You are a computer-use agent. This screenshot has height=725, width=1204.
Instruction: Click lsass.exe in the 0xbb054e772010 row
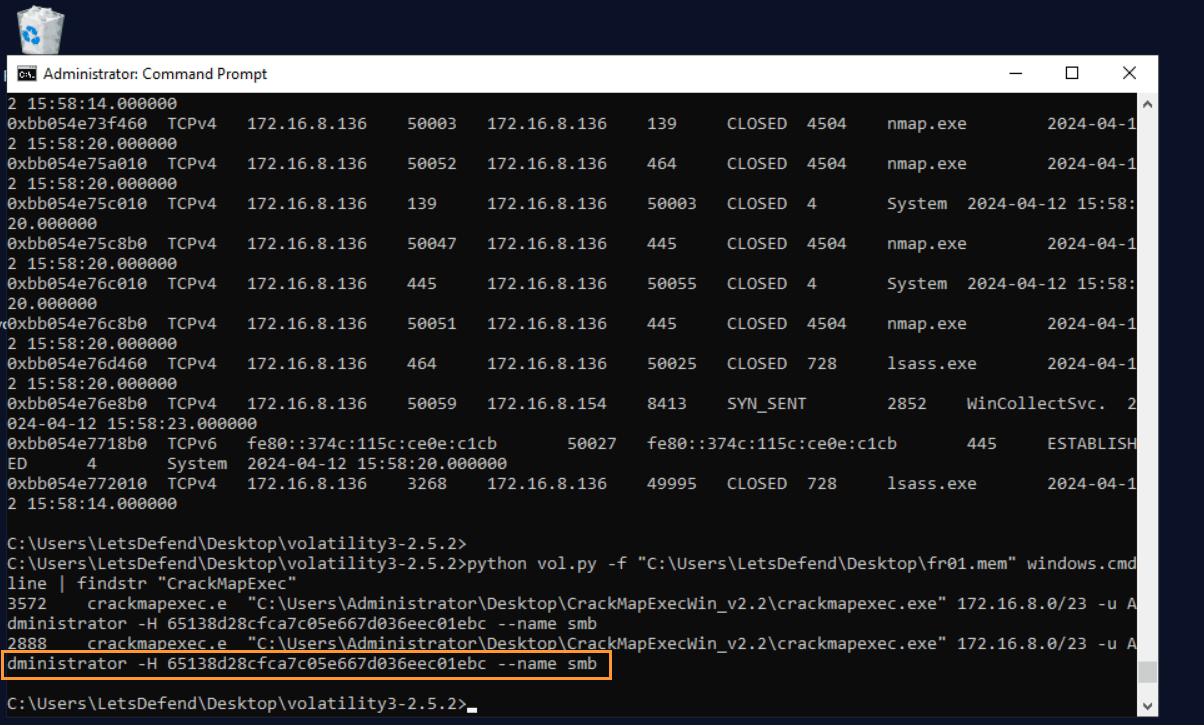tap(932, 484)
